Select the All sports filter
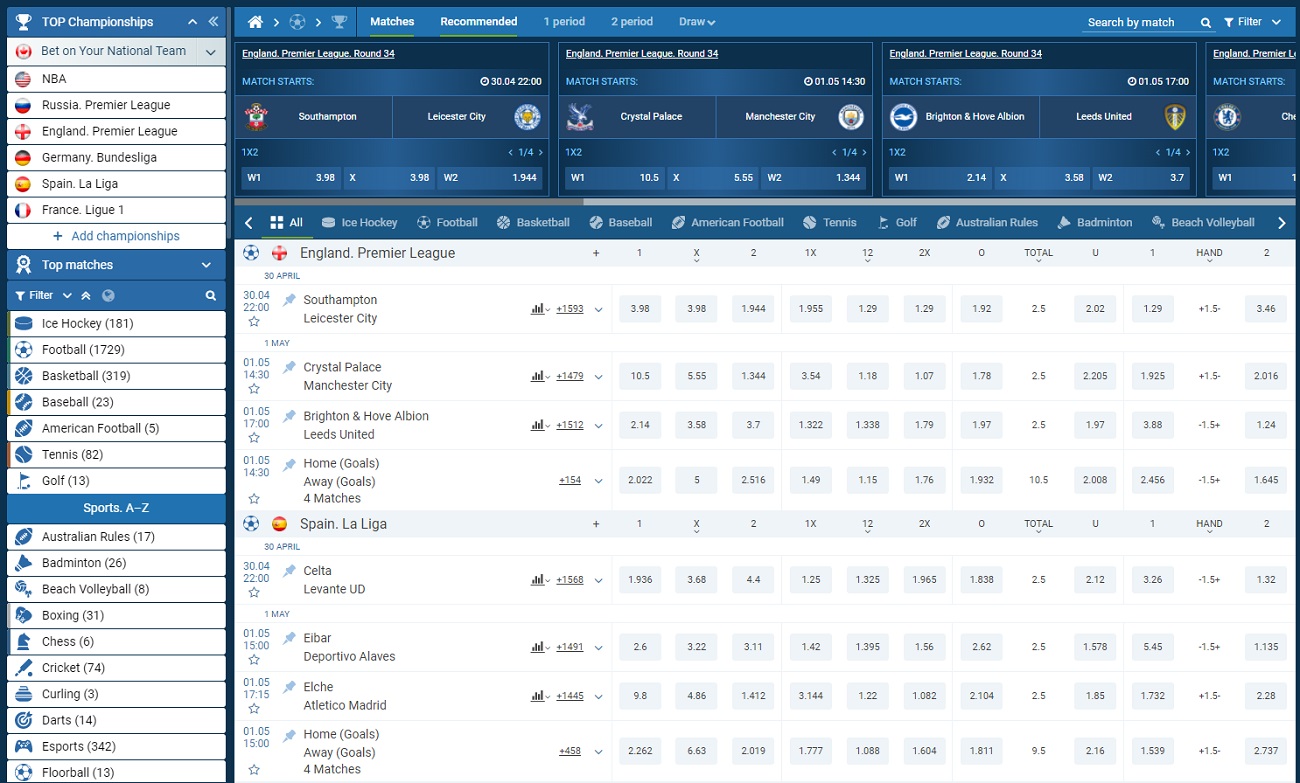 pyautogui.click(x=286, y=223)
